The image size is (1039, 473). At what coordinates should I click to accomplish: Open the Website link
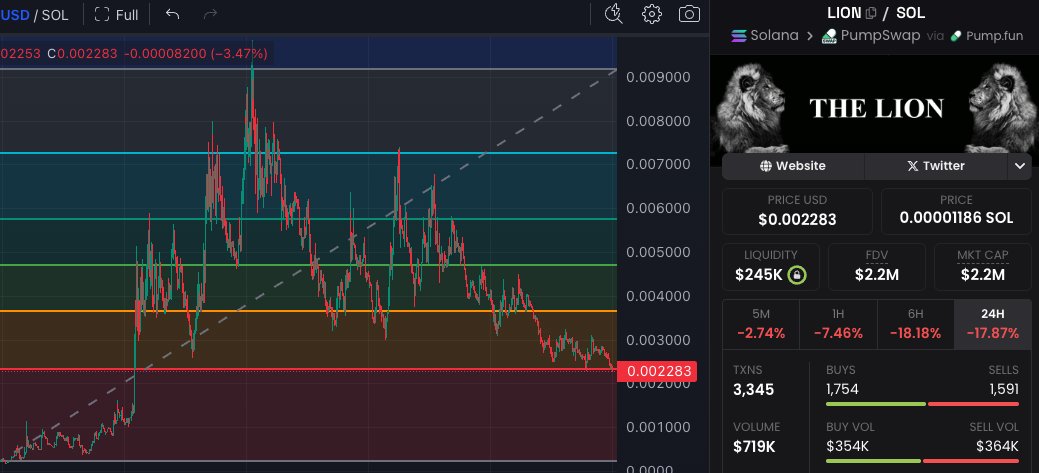click(793, 166)
